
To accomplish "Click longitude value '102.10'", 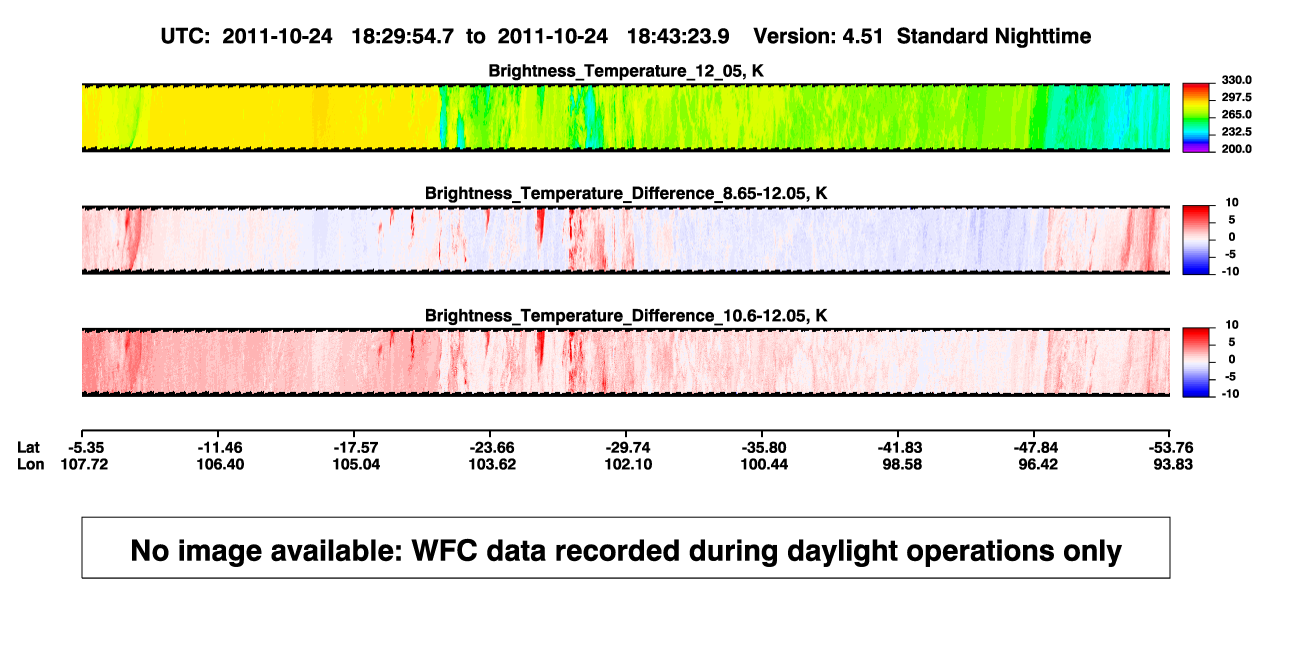I will (x=631, y=464).
